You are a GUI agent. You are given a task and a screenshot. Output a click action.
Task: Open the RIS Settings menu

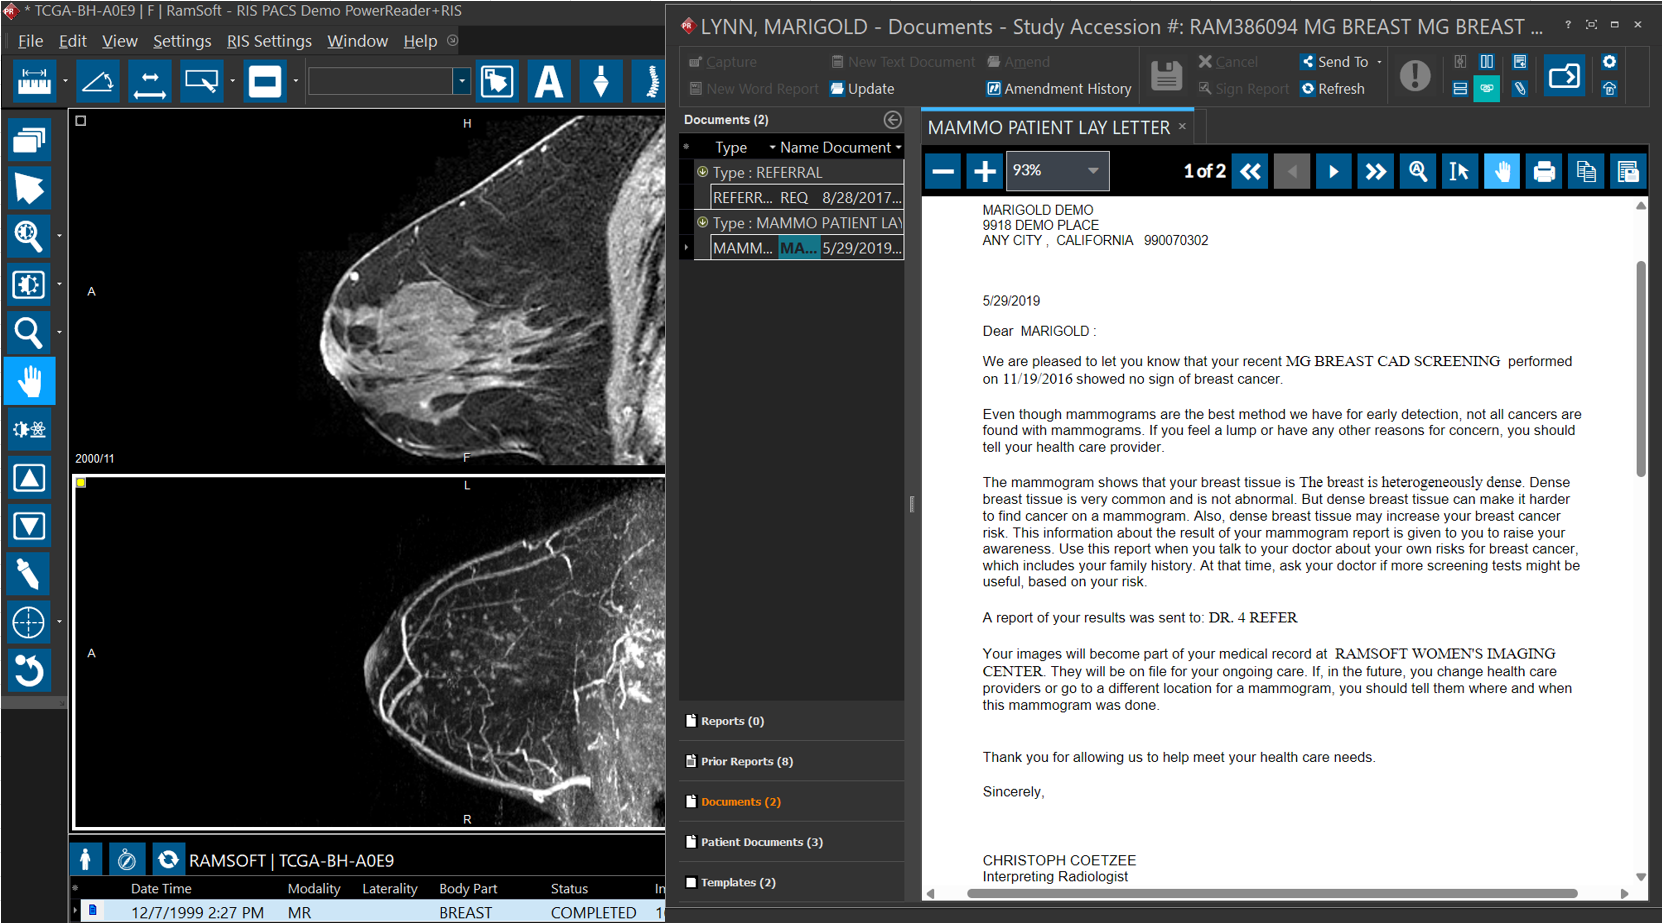point(269,41)
